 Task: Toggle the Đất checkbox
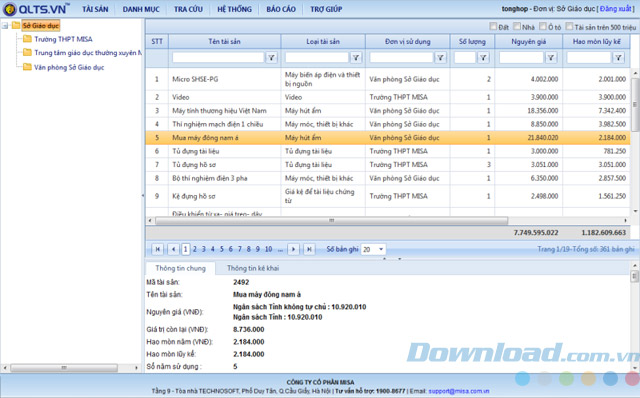tap(493, 27)
